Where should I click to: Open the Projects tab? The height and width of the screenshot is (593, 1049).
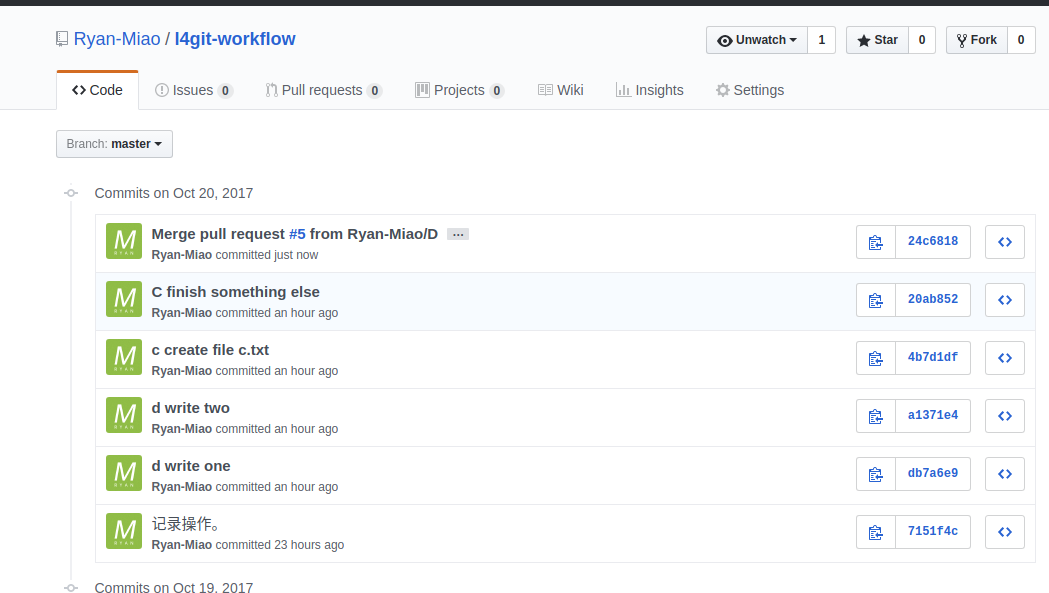[459, 90]
